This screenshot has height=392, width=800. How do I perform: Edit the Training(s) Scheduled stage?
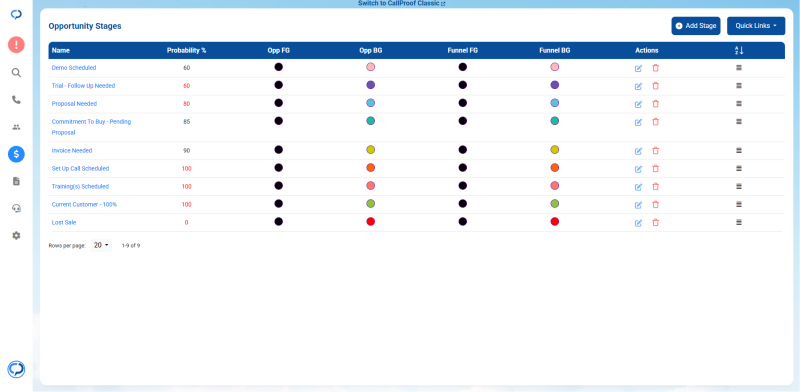[x=638, y=187]
